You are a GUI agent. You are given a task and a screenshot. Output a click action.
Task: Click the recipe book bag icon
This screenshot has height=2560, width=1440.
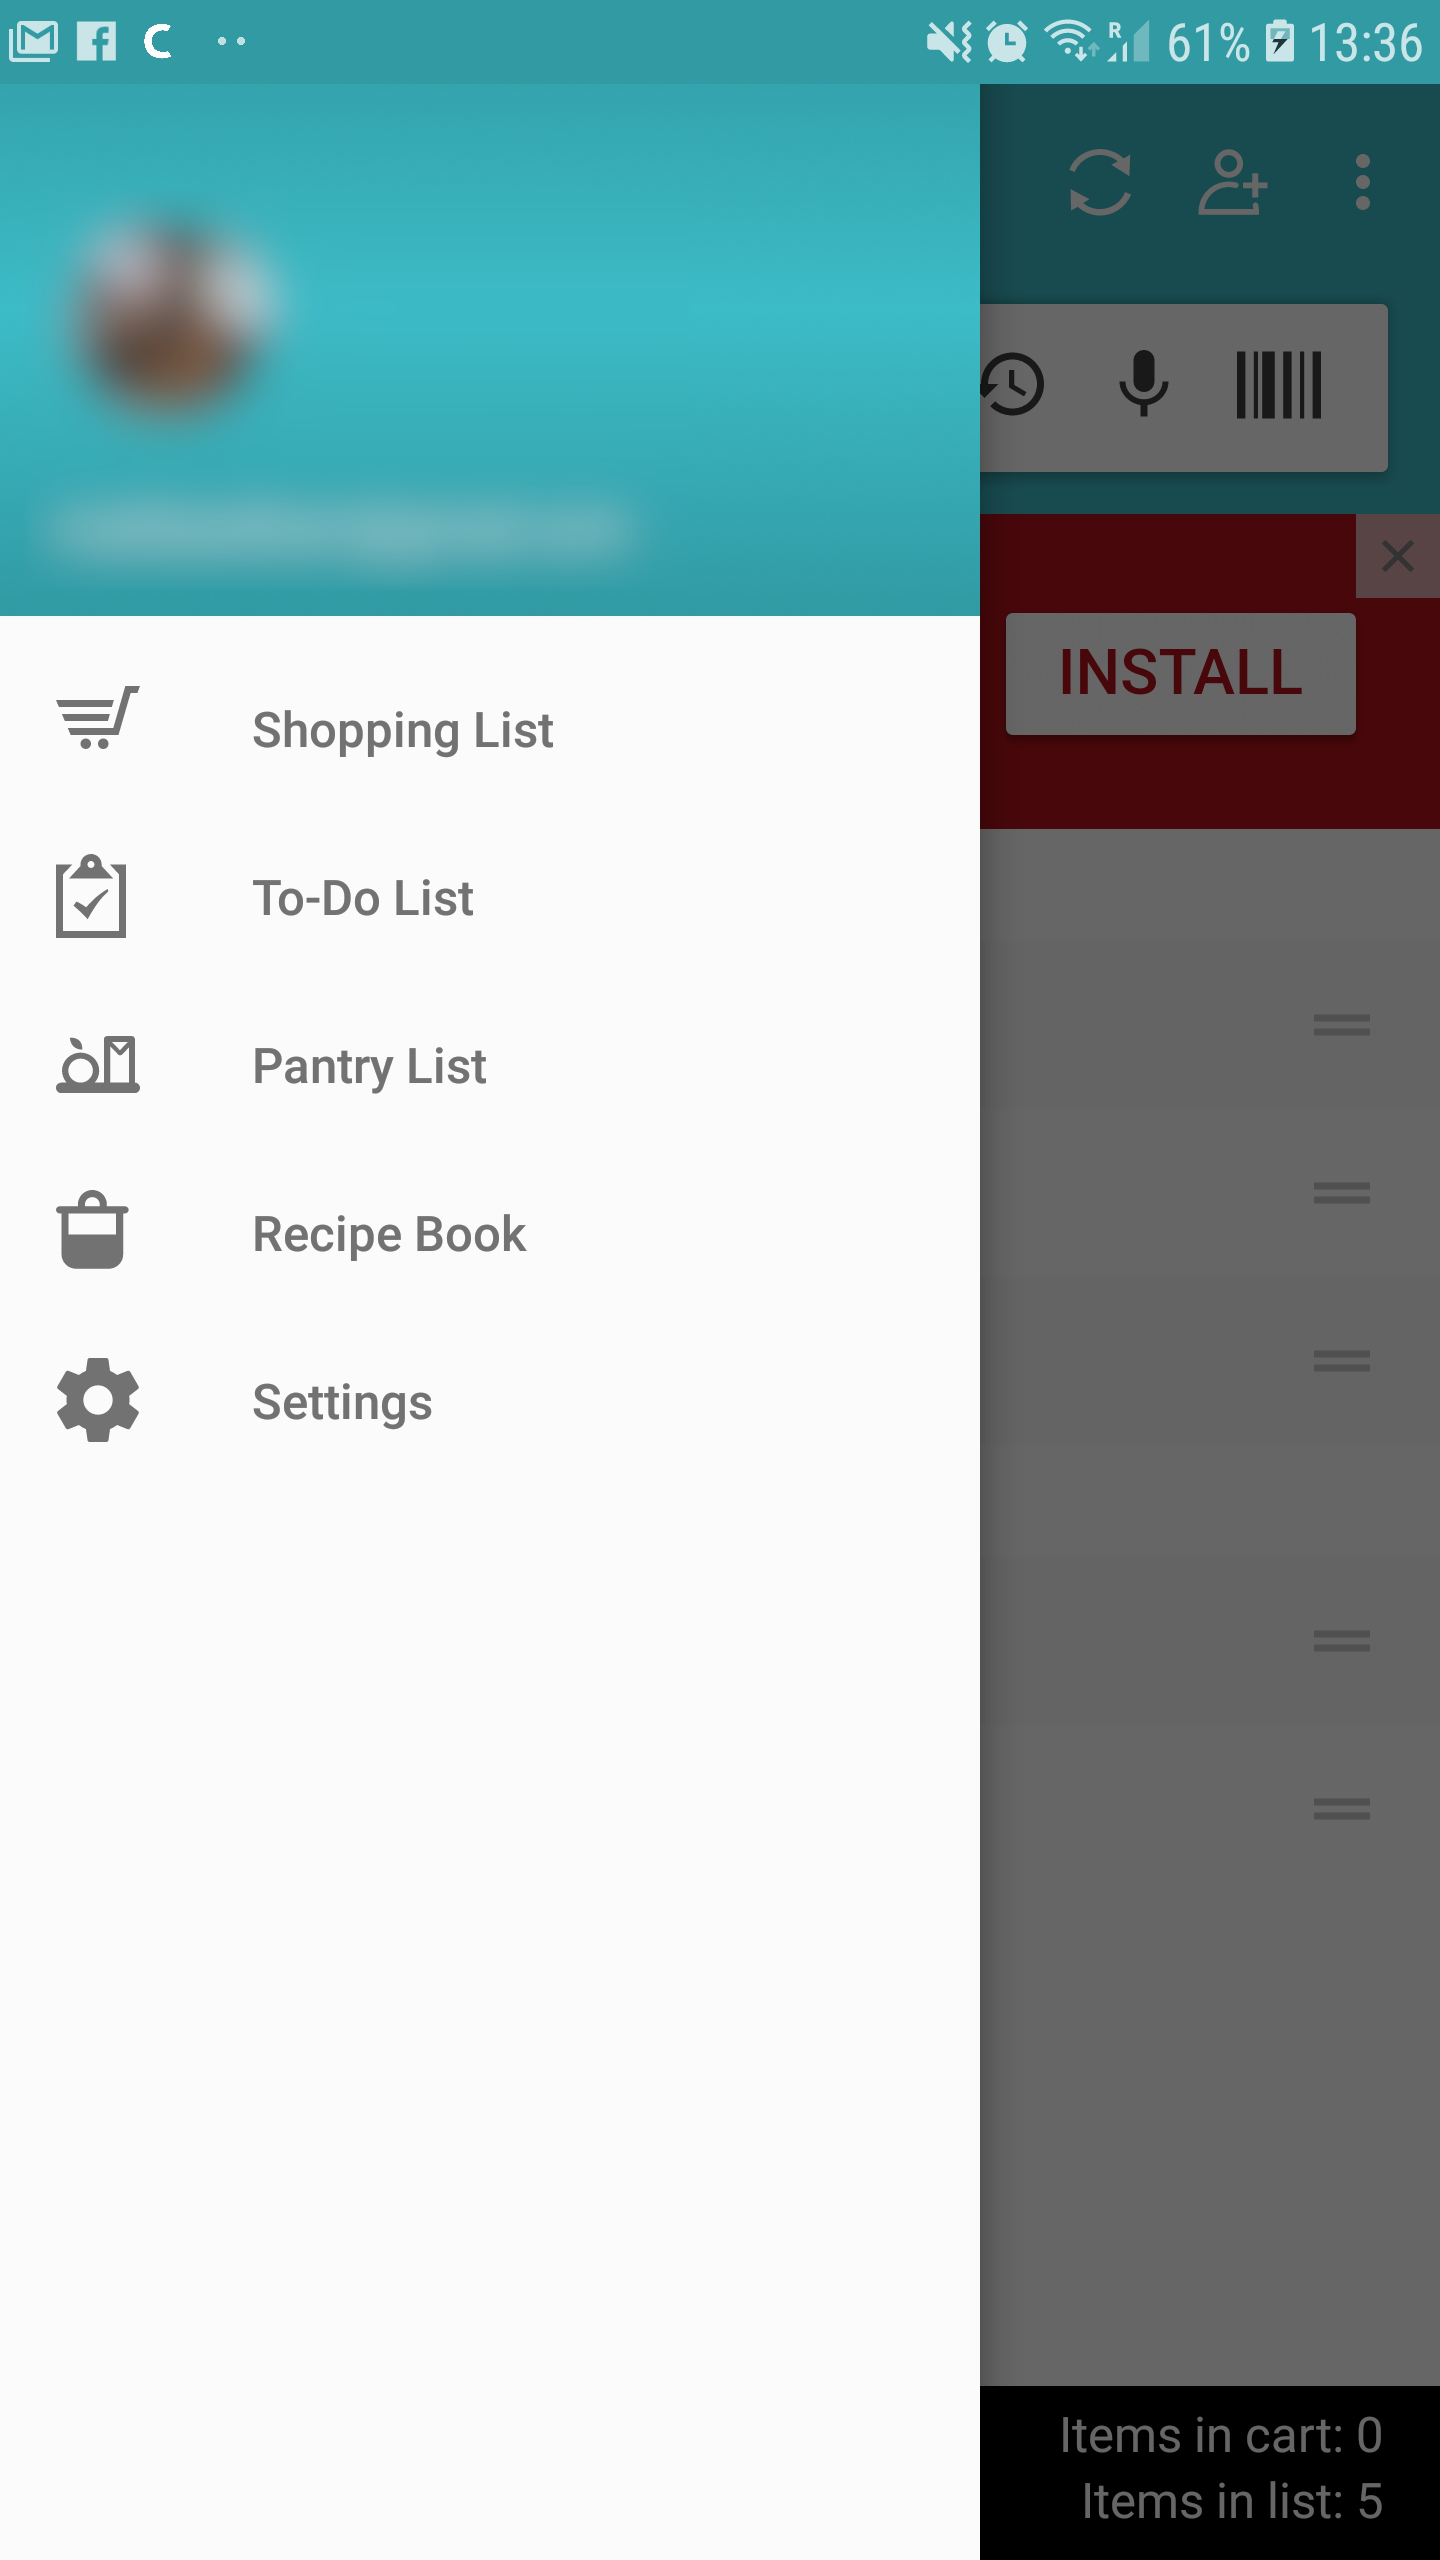tap(92, 1230)
